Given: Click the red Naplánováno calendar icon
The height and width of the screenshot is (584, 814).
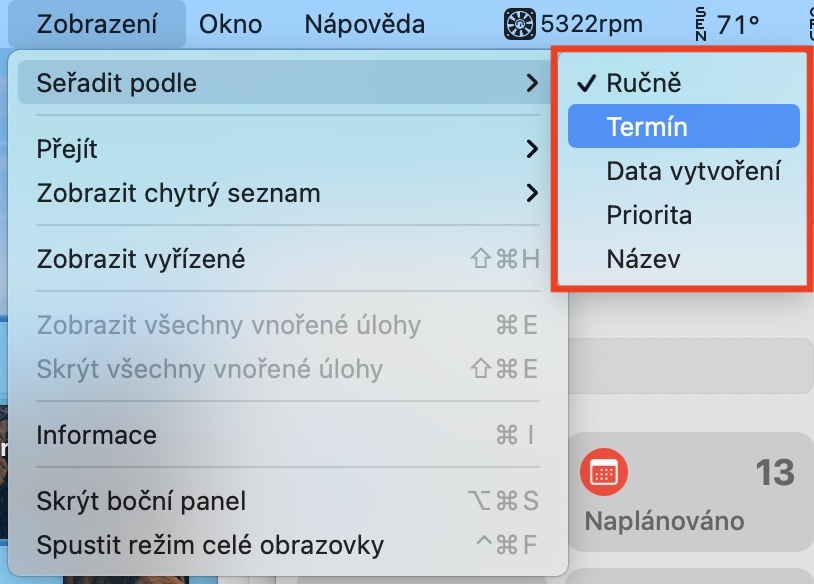Looking at the screenshot, I should [604, 473].
